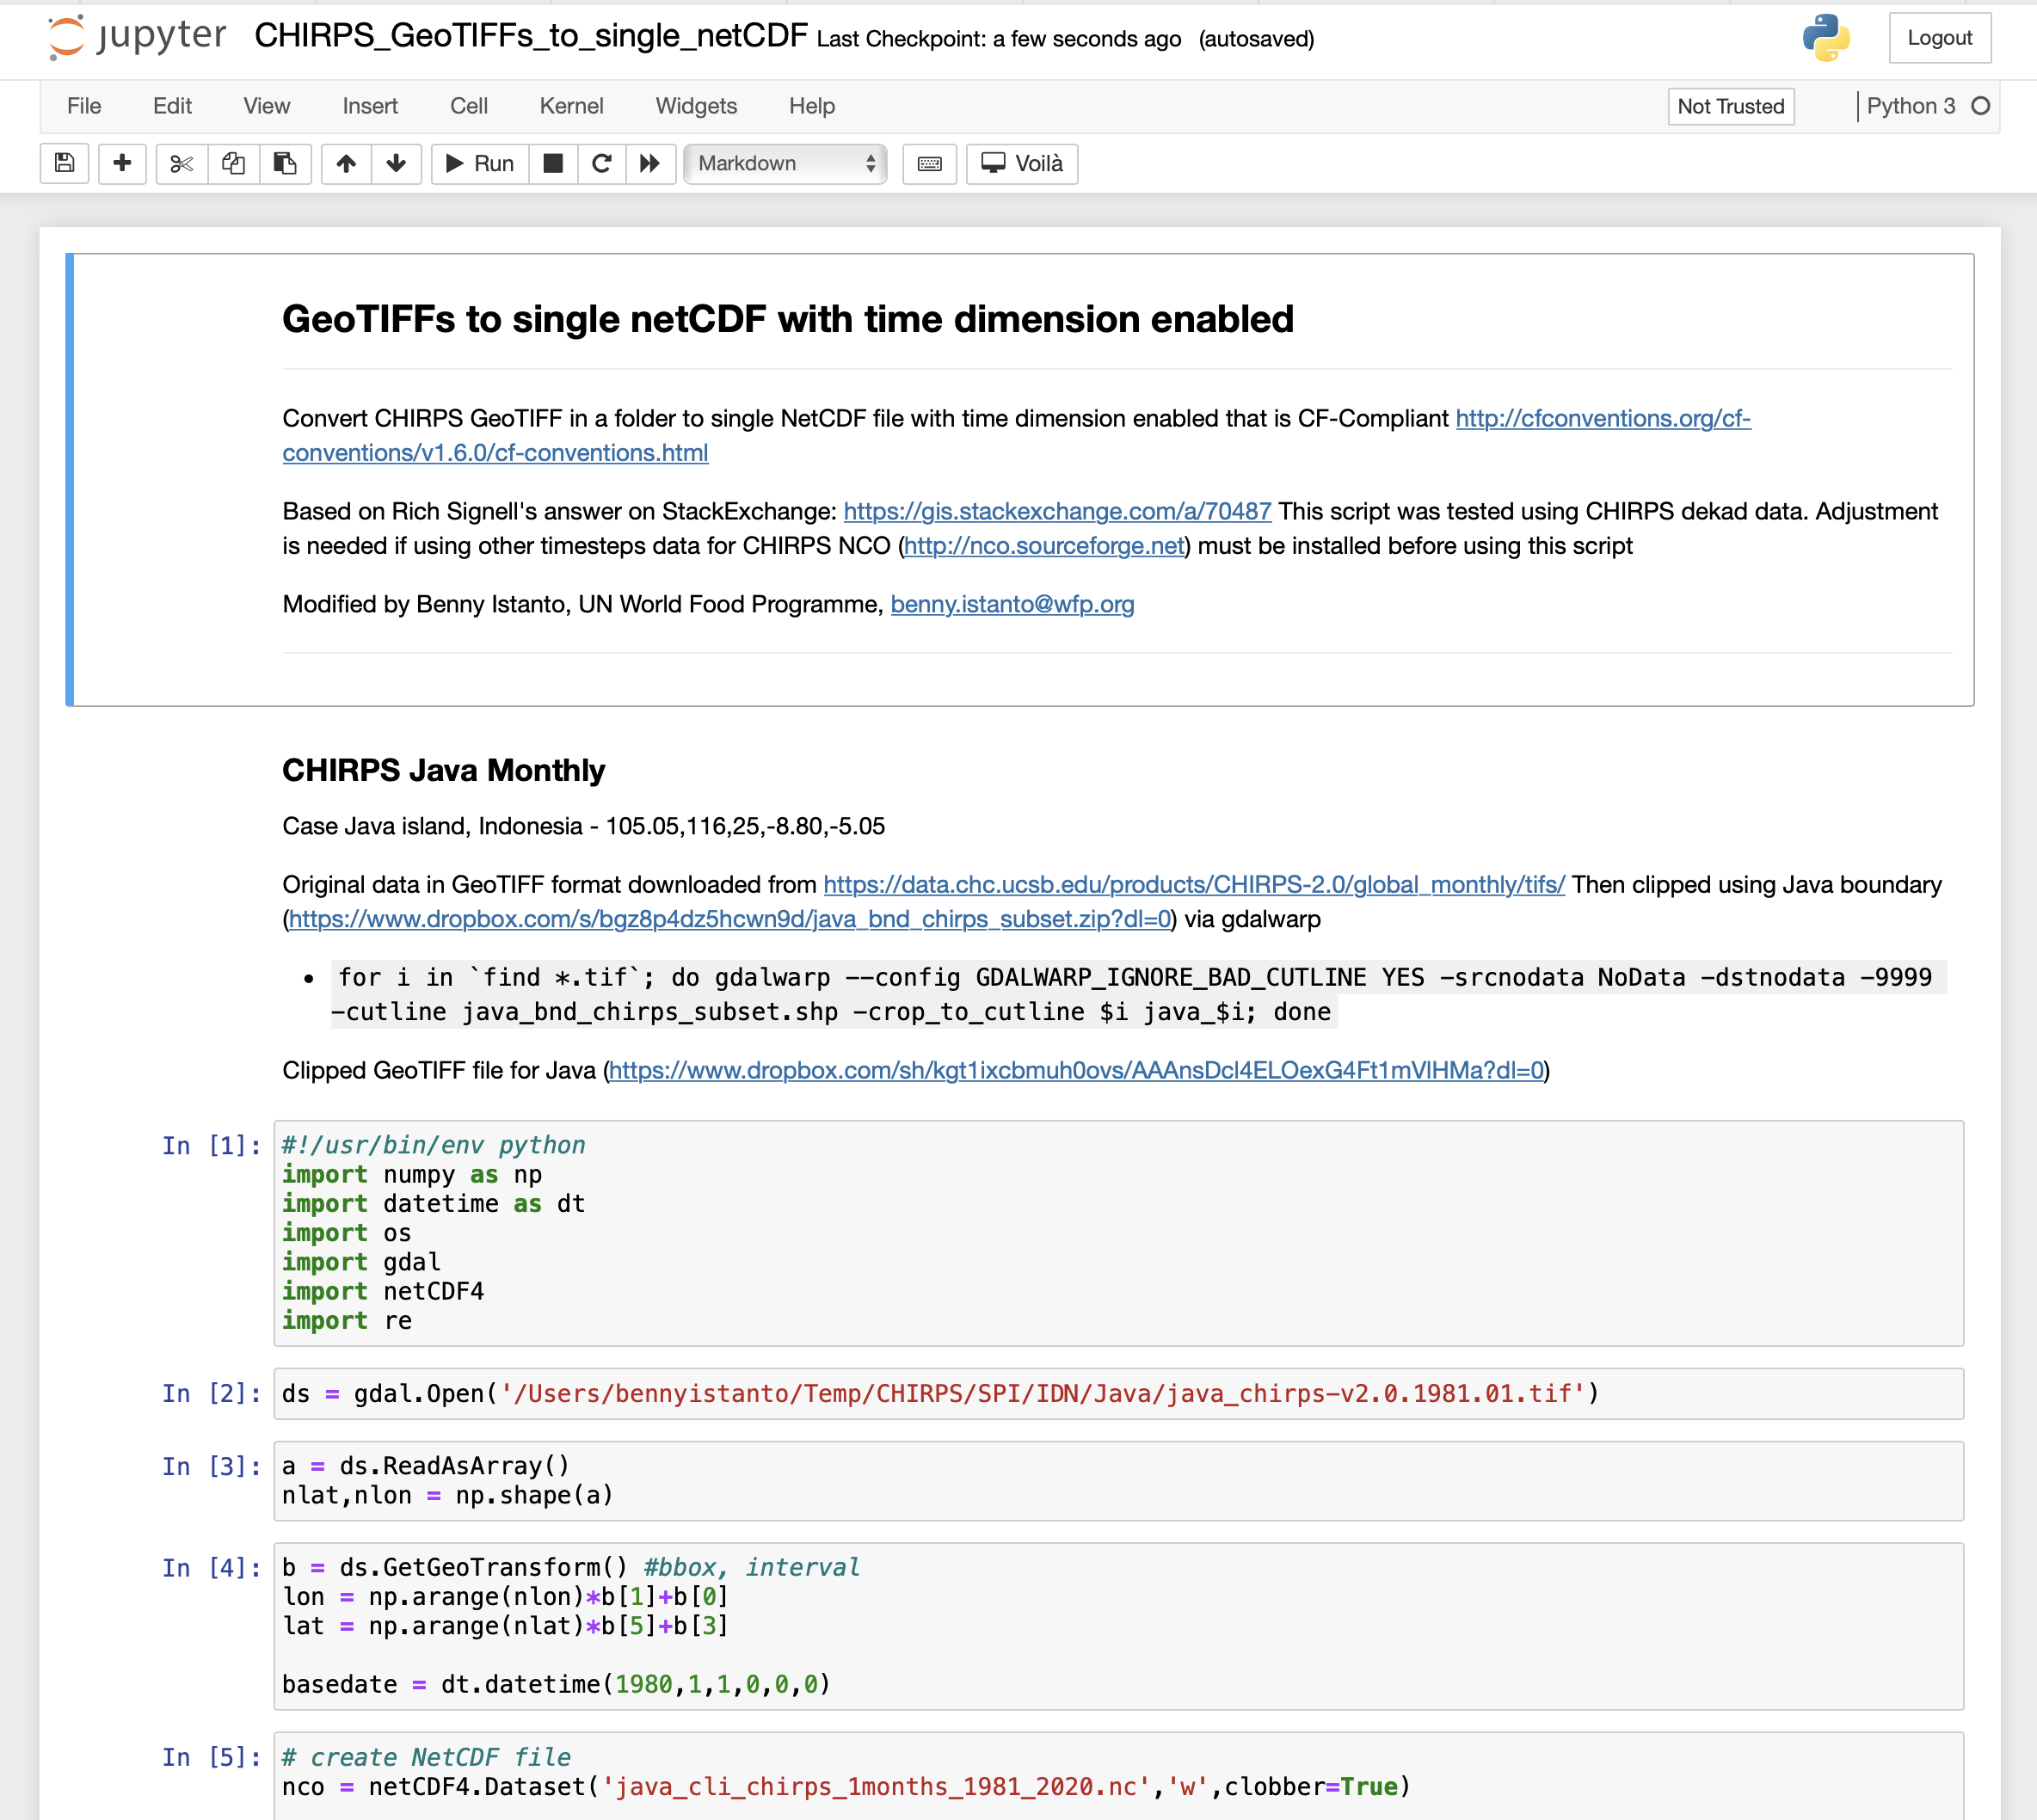Image resolution: width=2037 pixels, height=1820 pixels.
Task: Click the Run cell button
Action: [478, 163]
